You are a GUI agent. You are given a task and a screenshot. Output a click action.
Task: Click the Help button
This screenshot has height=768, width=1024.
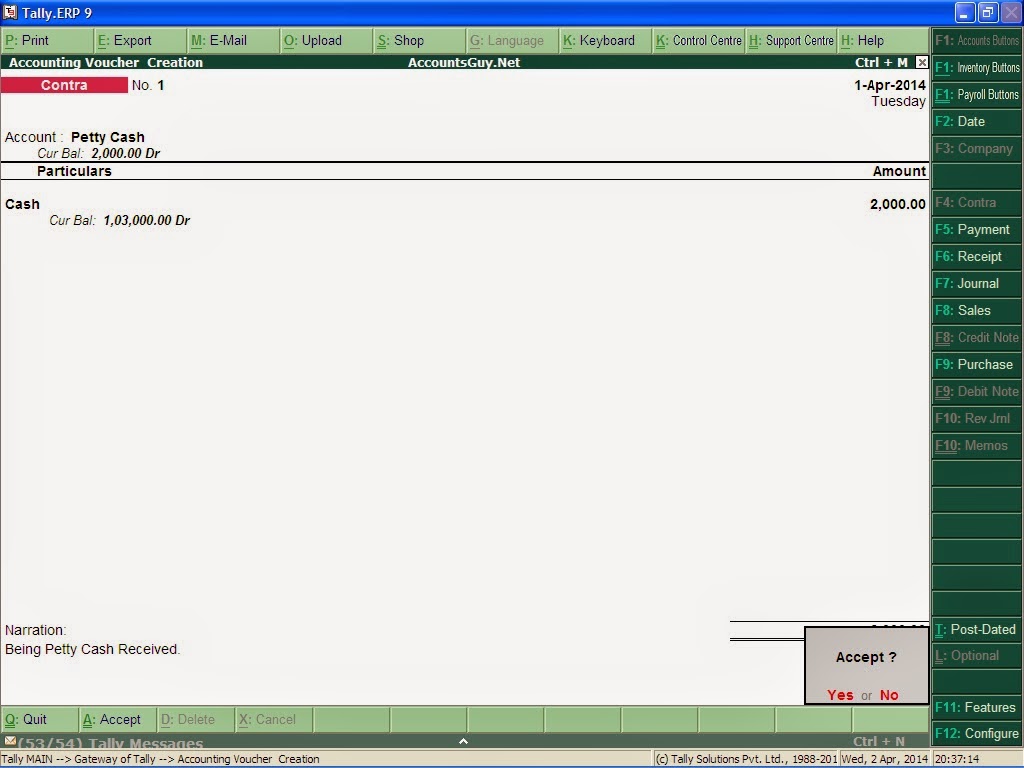click(x=883, y=40)
